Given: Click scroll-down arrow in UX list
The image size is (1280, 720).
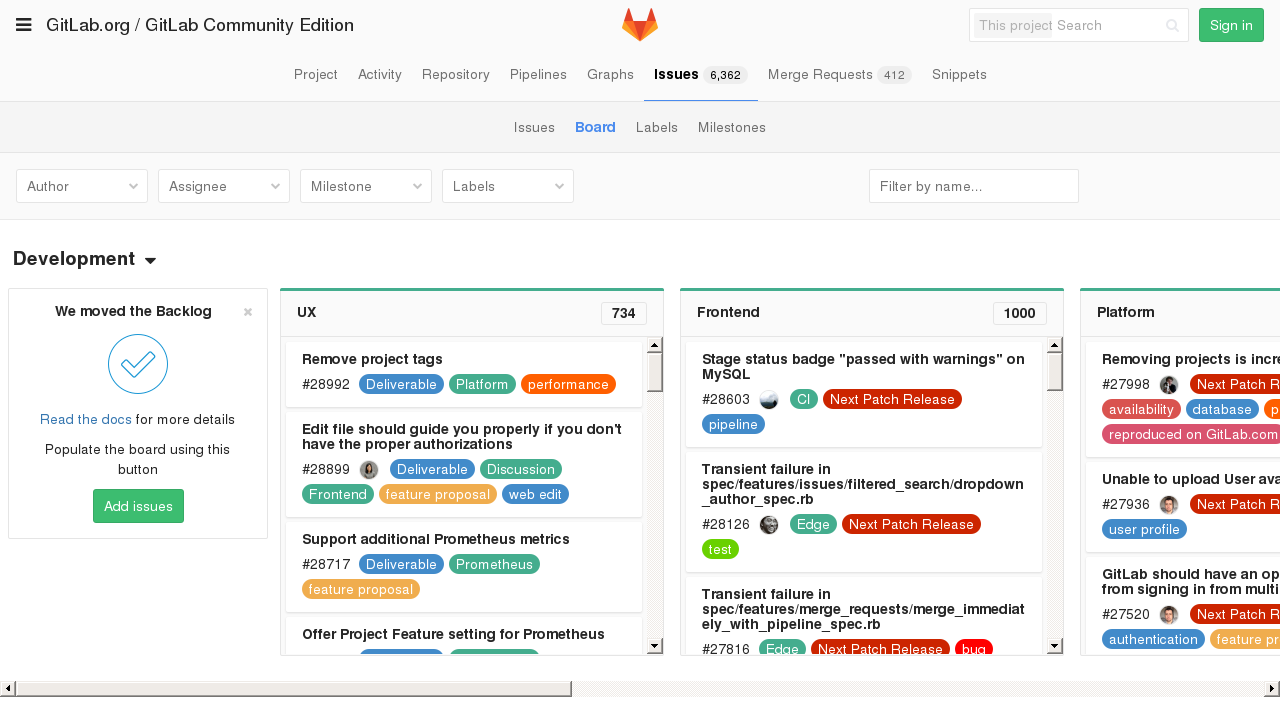Looking at the screenshot, I should (655, 646).
